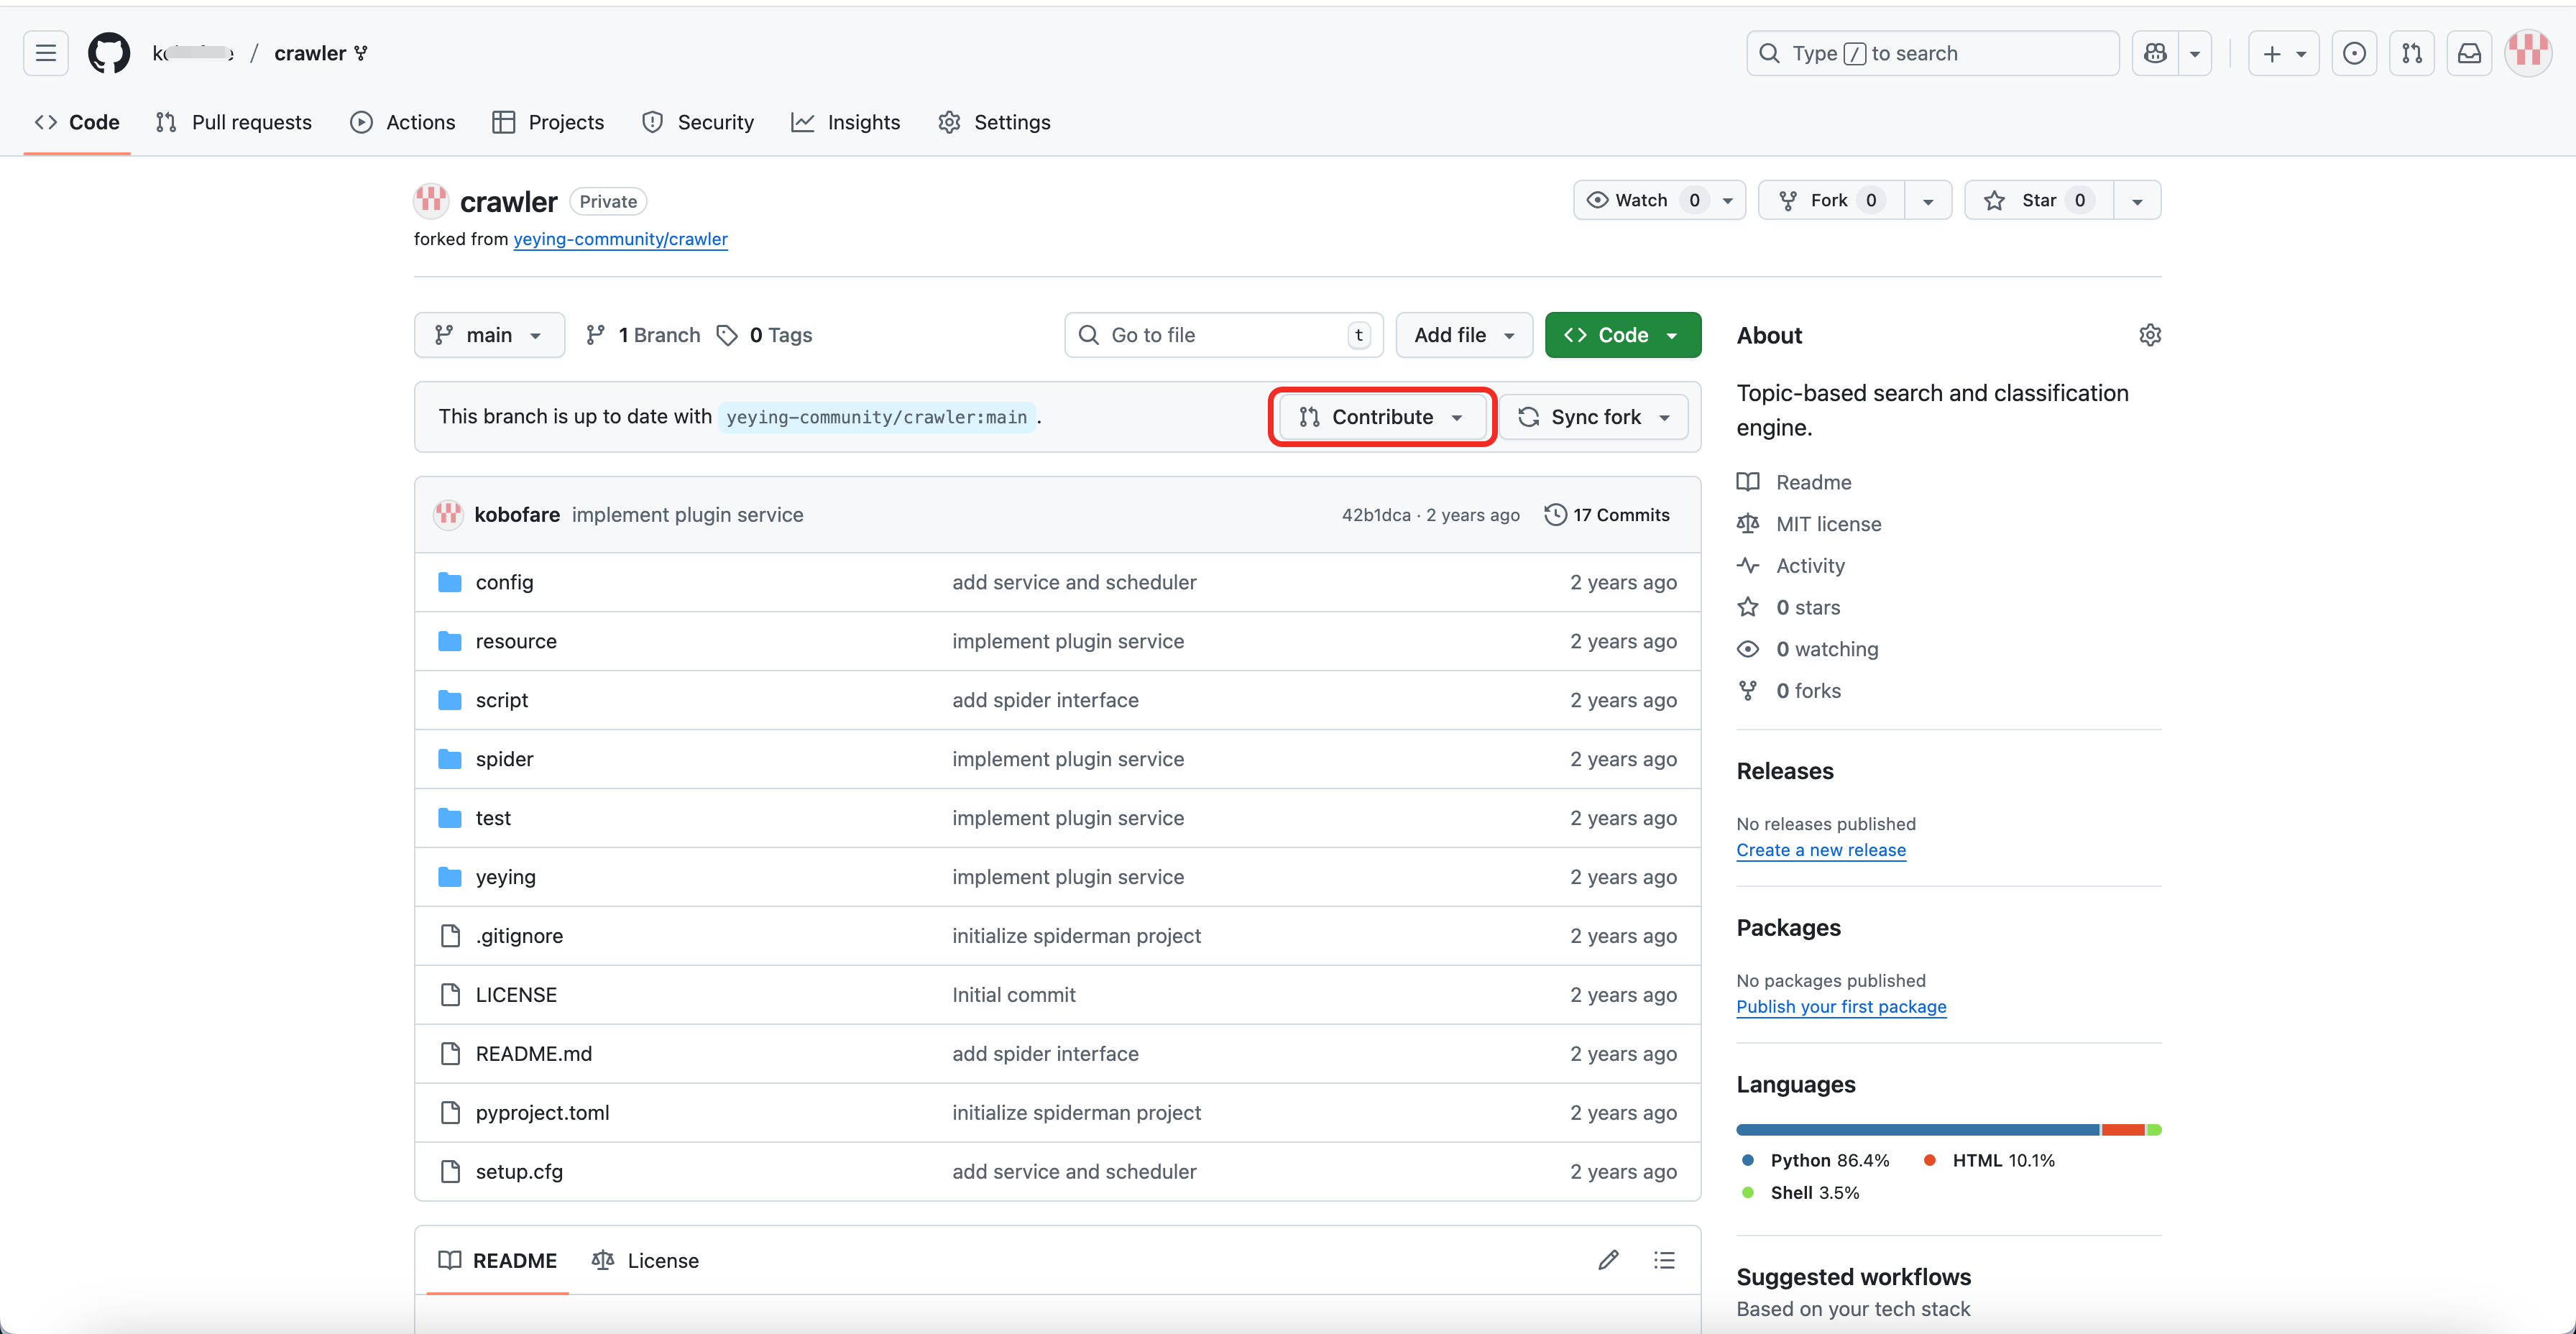Click Create a new release link
This screenshot has height=1334, width=2576.
(x=1821, y=850)
